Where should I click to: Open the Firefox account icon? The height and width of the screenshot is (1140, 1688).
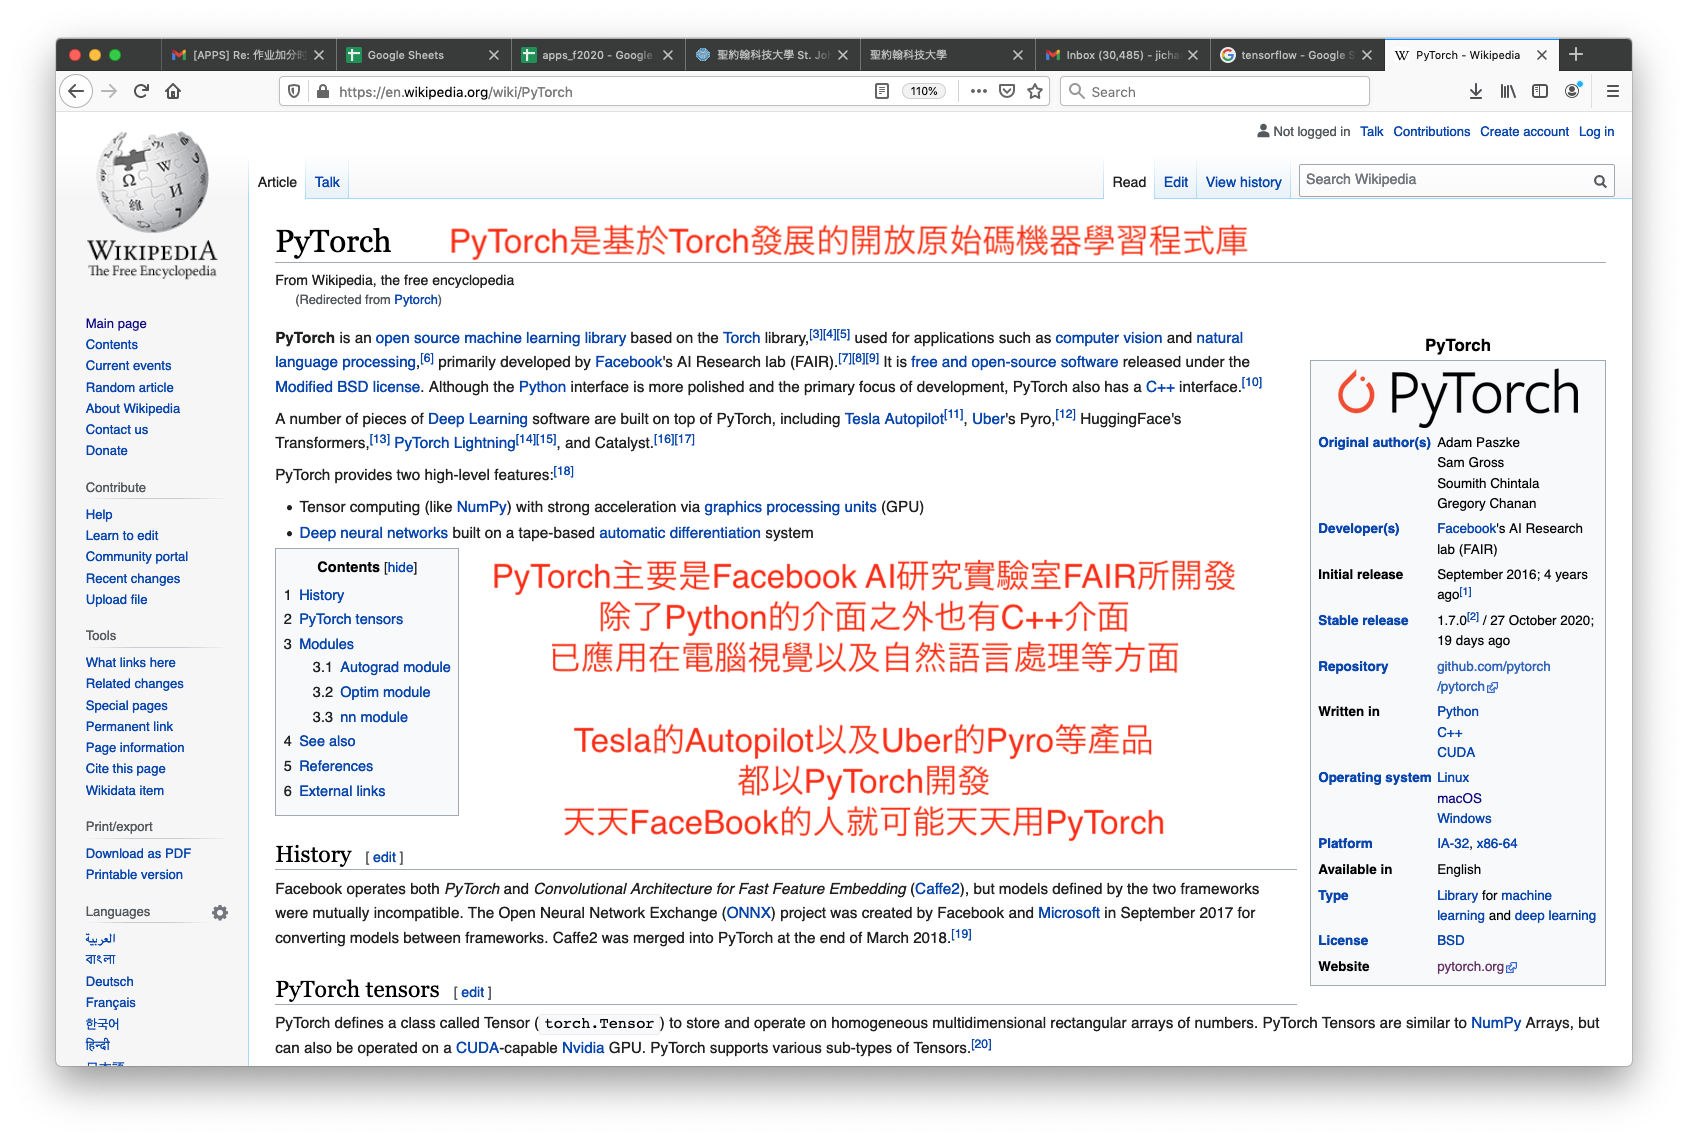click(1573, 91)
